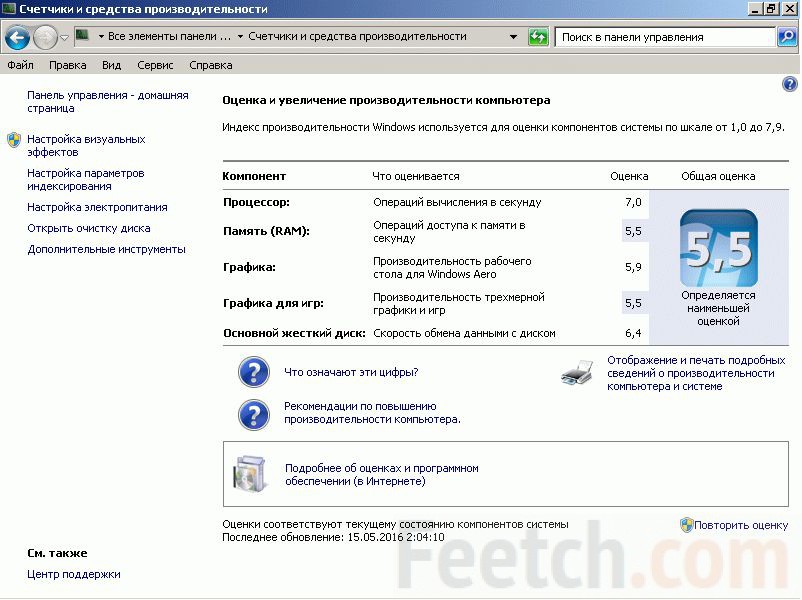Viewport: 802px width, 600px height.
Task: Click 'Повторить оценку' to rerun assessment
Action: click(x=741, y=525)
